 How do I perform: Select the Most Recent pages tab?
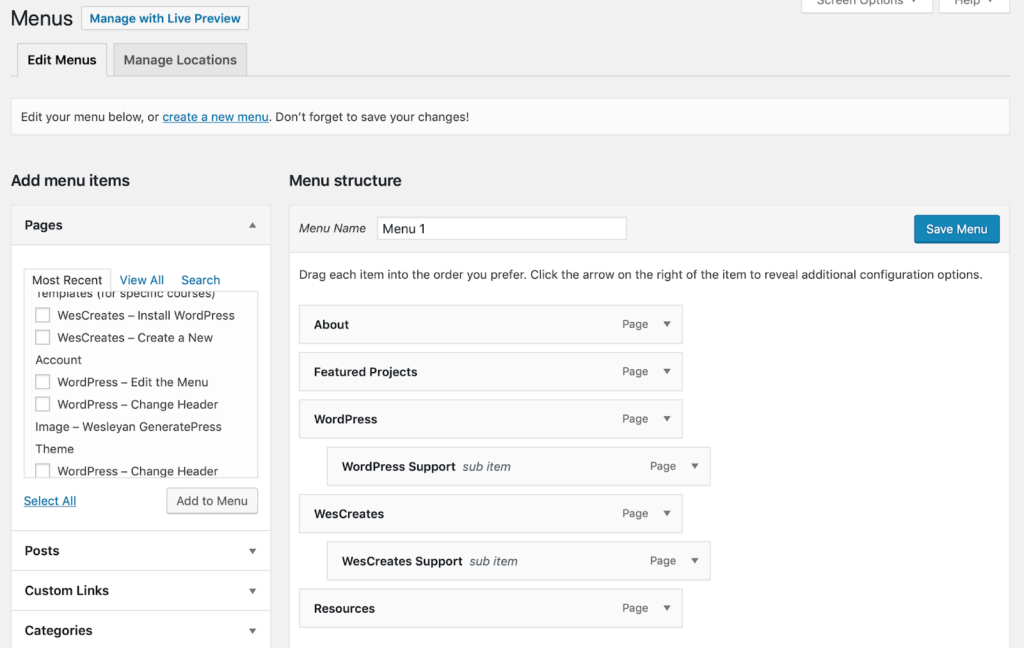(67, 280)
